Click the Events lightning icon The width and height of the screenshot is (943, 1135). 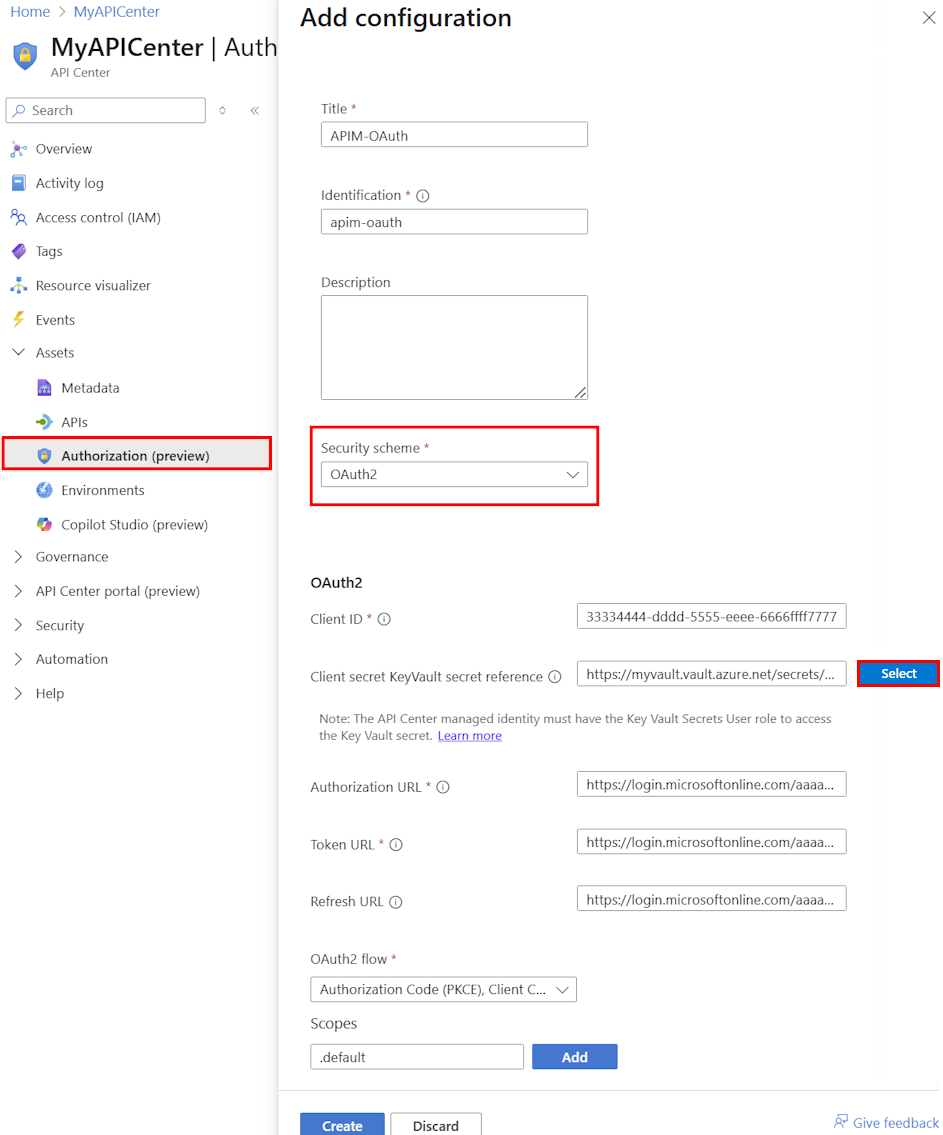[x=19, y=319]
